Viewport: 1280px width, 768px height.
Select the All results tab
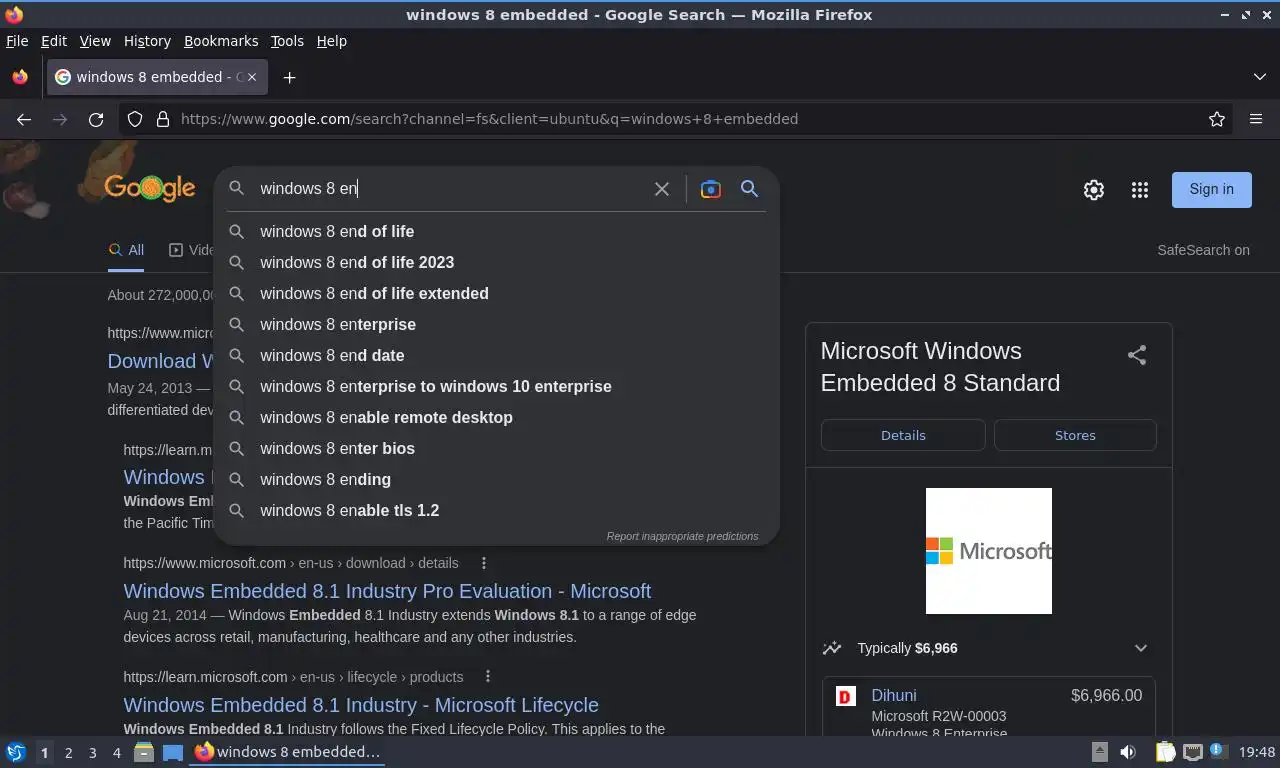coord(126,250)
